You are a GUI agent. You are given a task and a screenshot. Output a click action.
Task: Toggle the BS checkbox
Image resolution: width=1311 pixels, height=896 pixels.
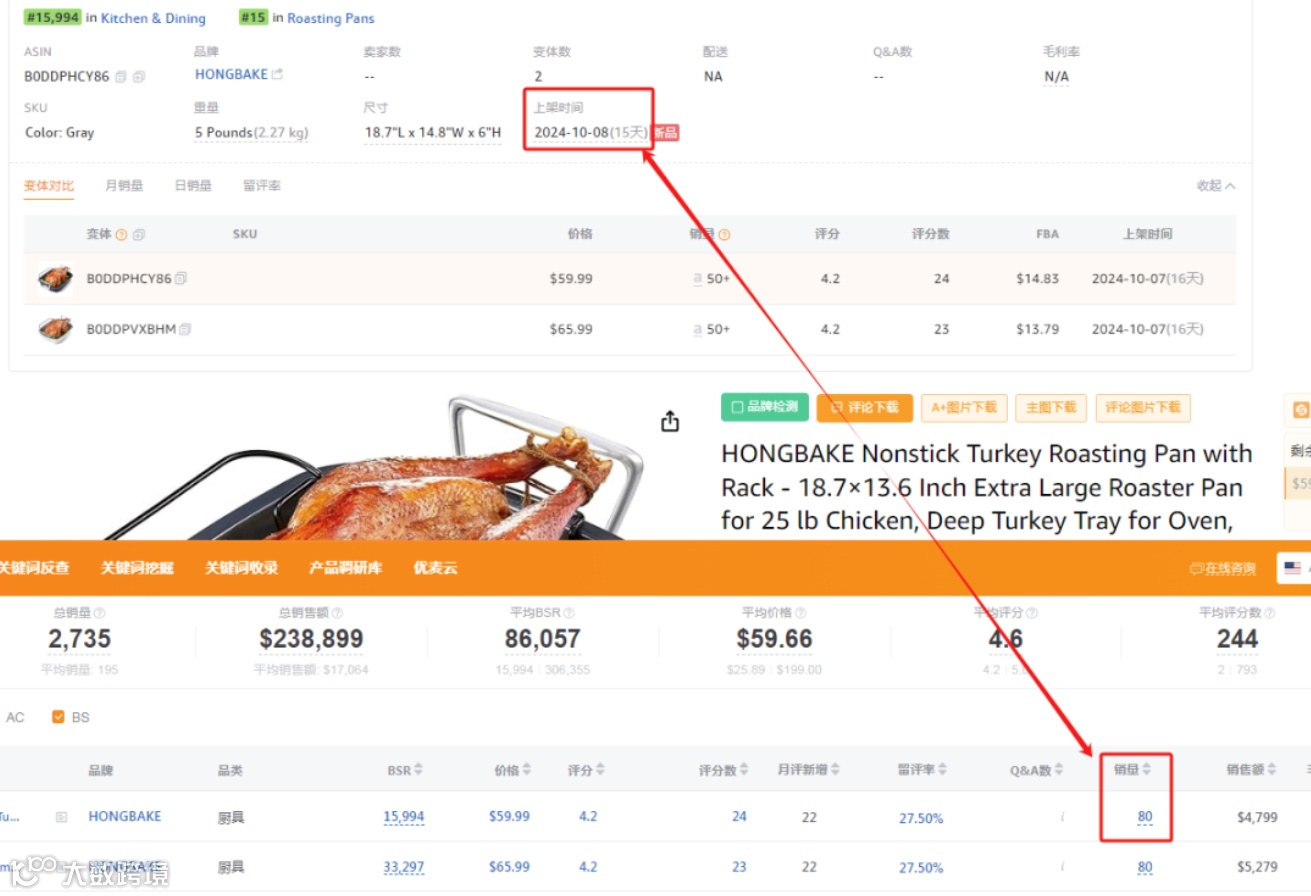pyautogui.click(x=58, y=717)
